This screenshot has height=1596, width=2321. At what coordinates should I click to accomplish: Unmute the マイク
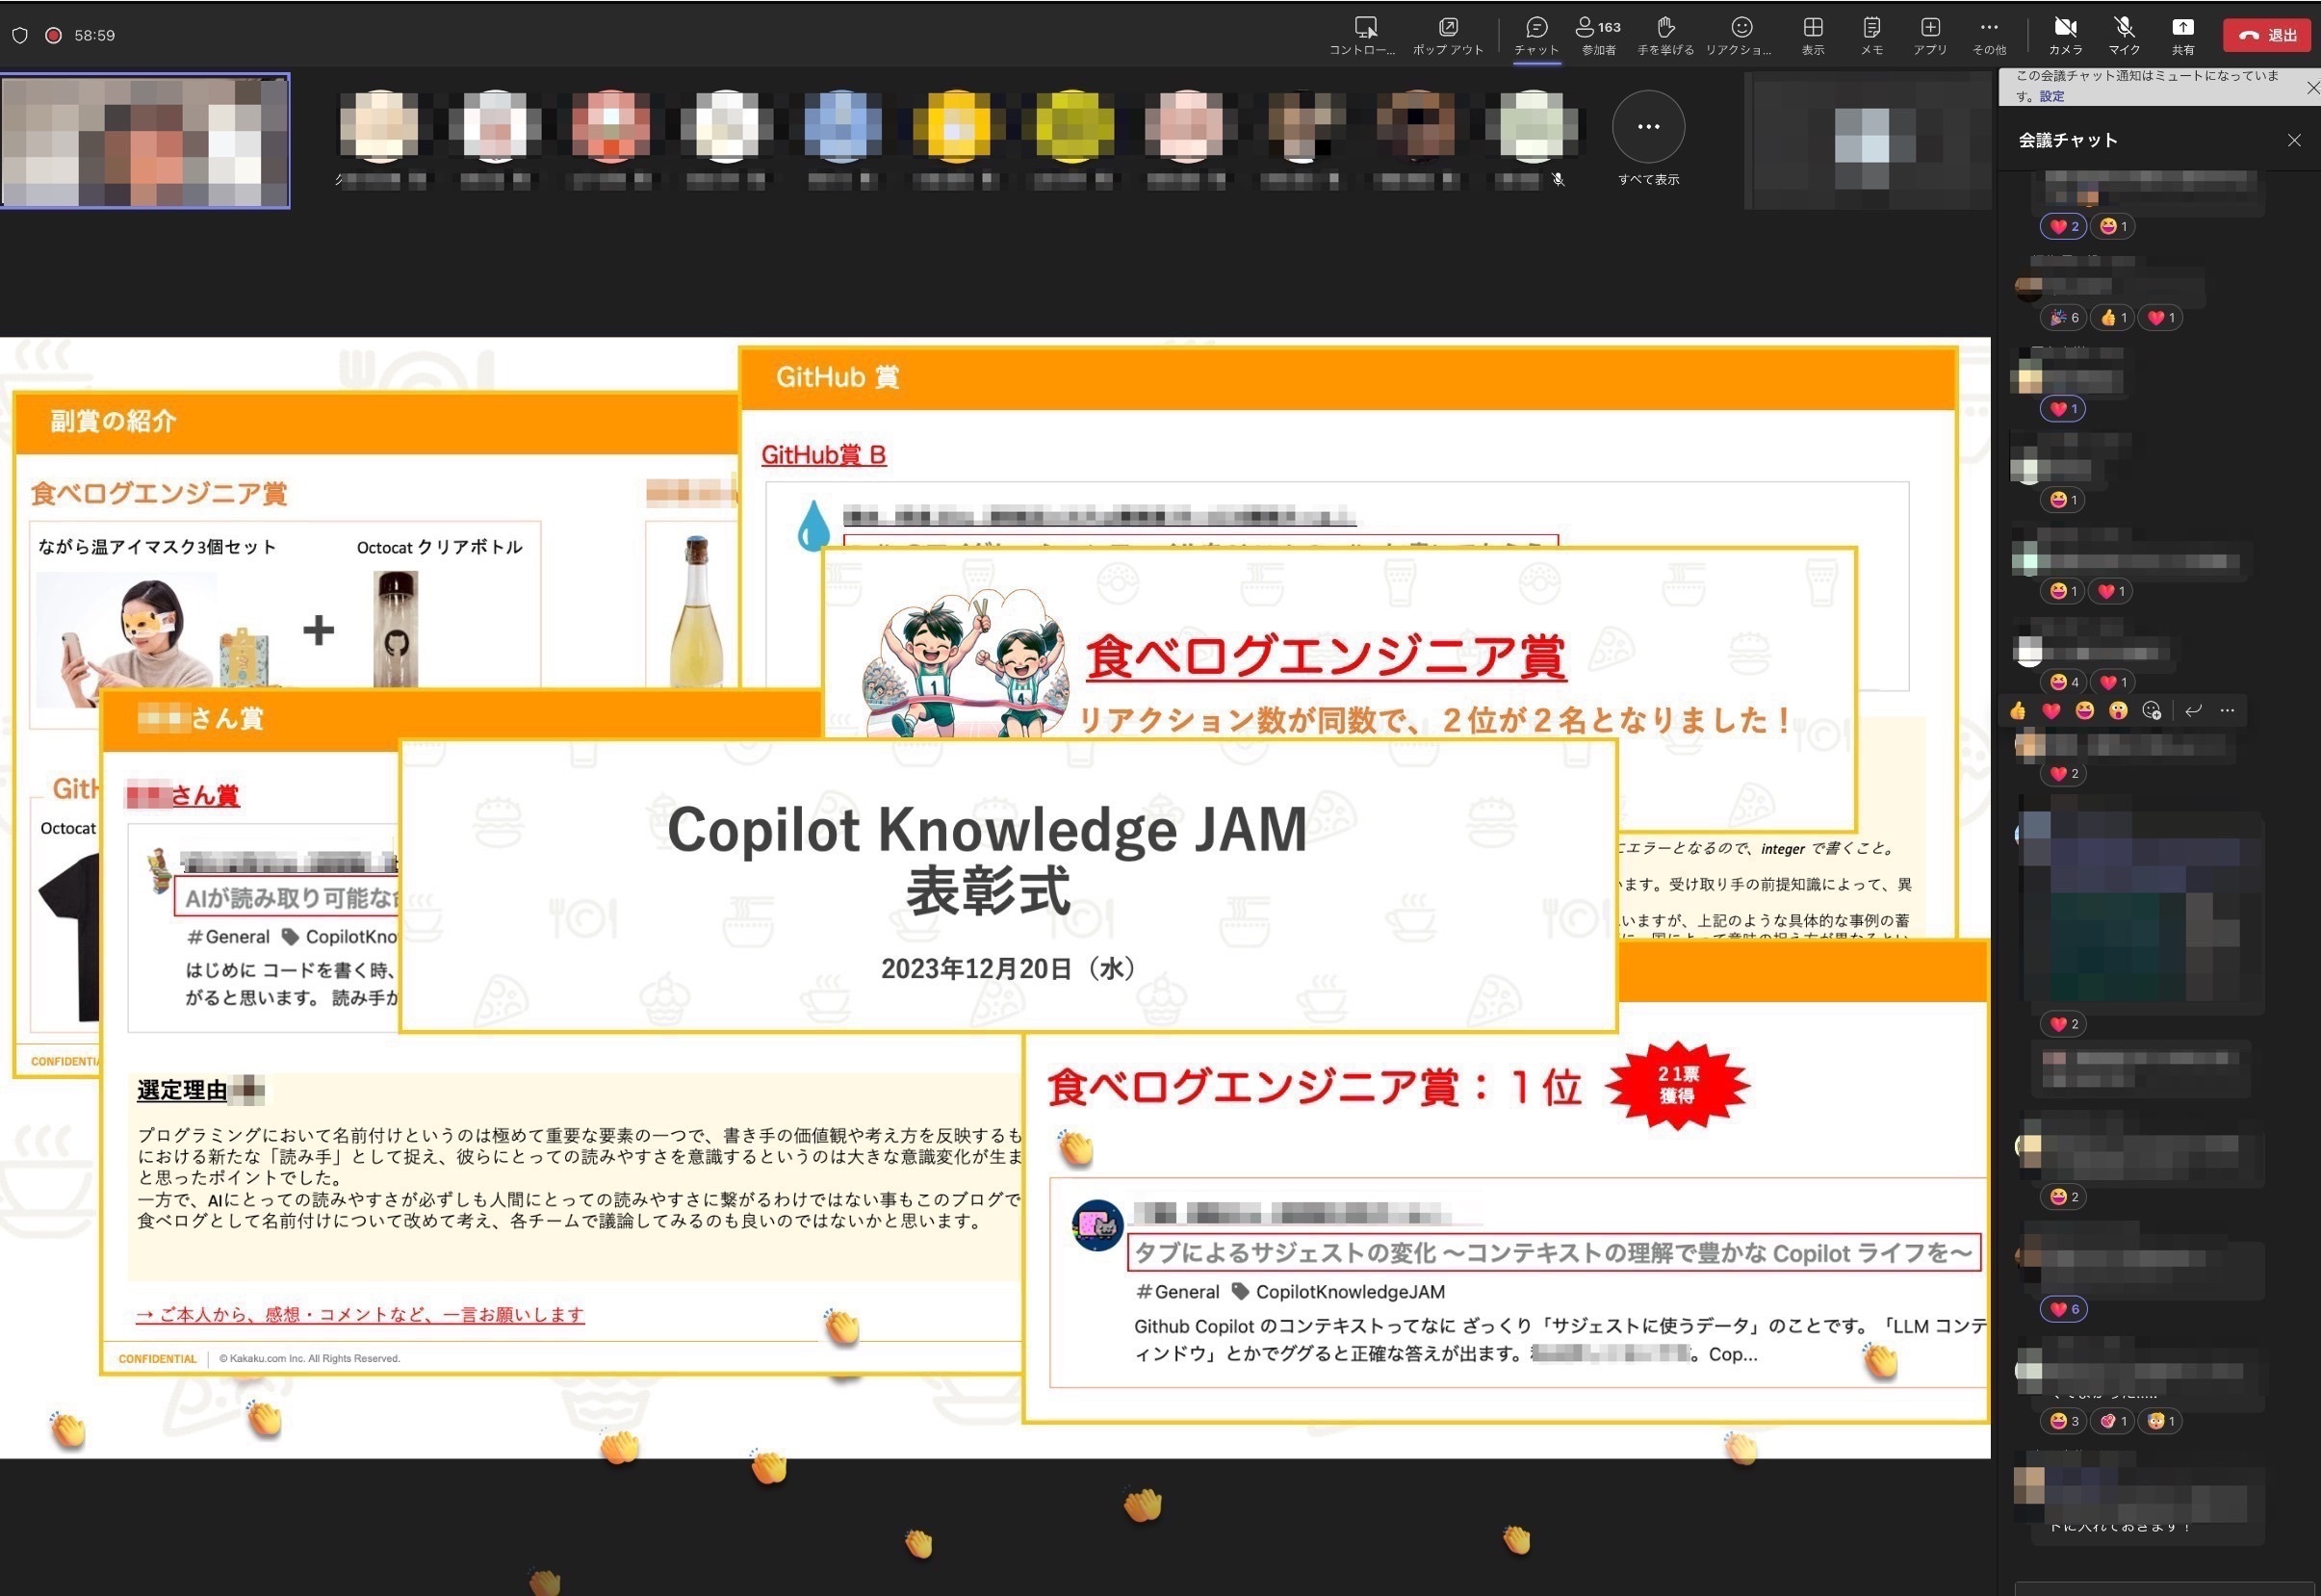2124,35
